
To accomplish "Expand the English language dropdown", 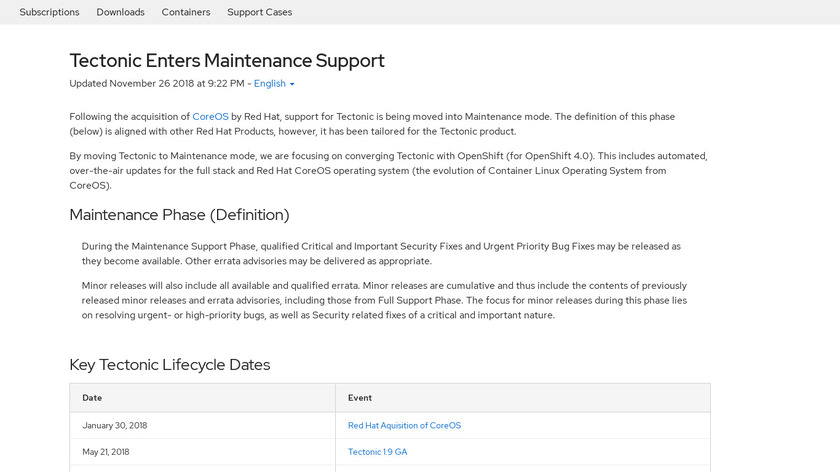I will (274, 84).
